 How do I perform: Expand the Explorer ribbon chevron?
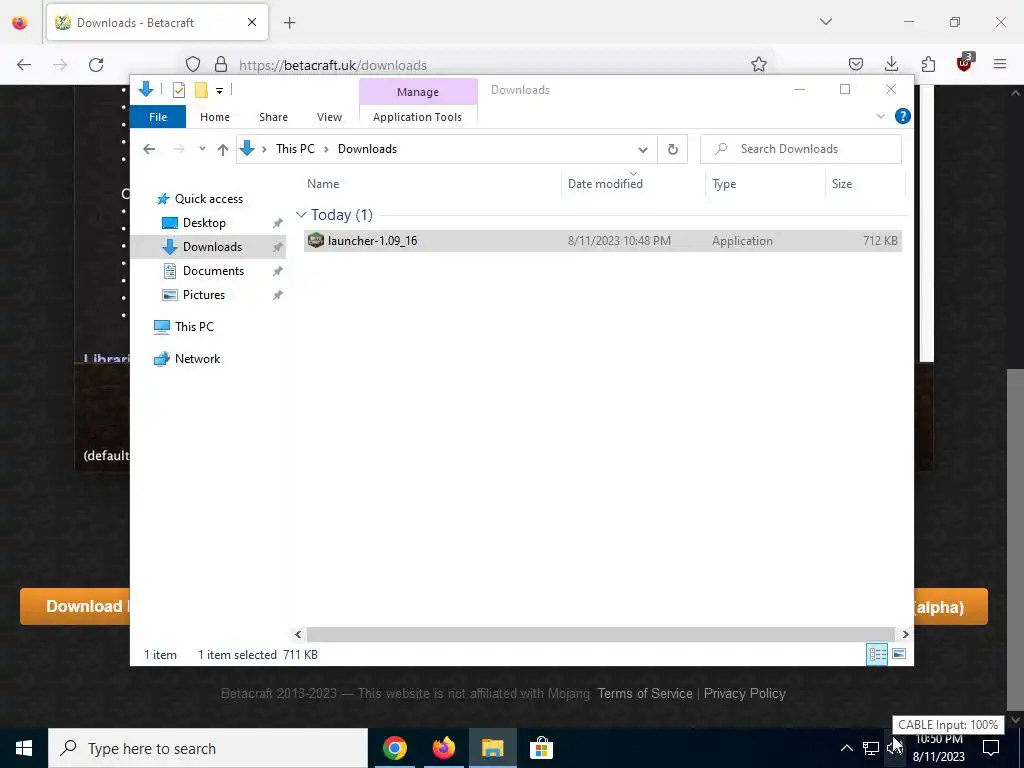pos(880,116)
